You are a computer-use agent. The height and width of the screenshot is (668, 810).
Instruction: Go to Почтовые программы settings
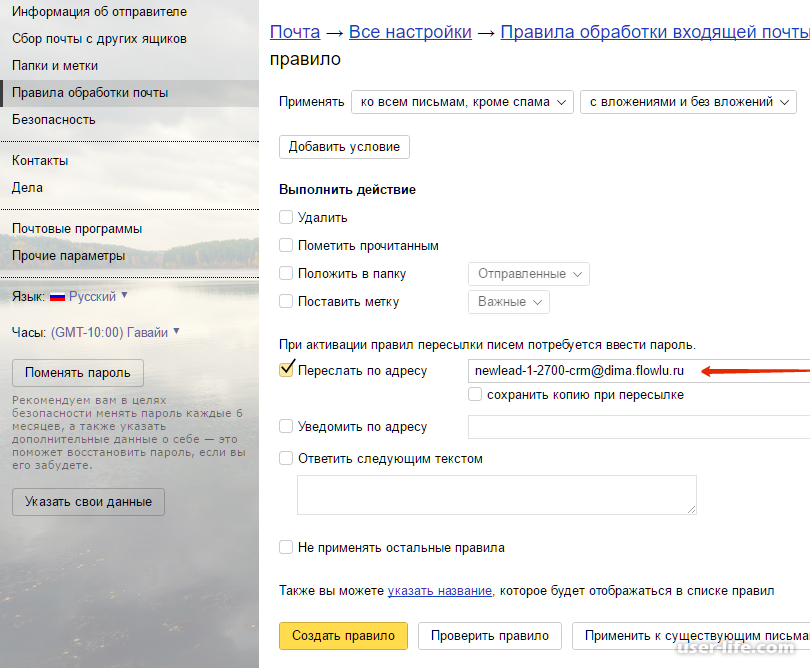point(77,229)
